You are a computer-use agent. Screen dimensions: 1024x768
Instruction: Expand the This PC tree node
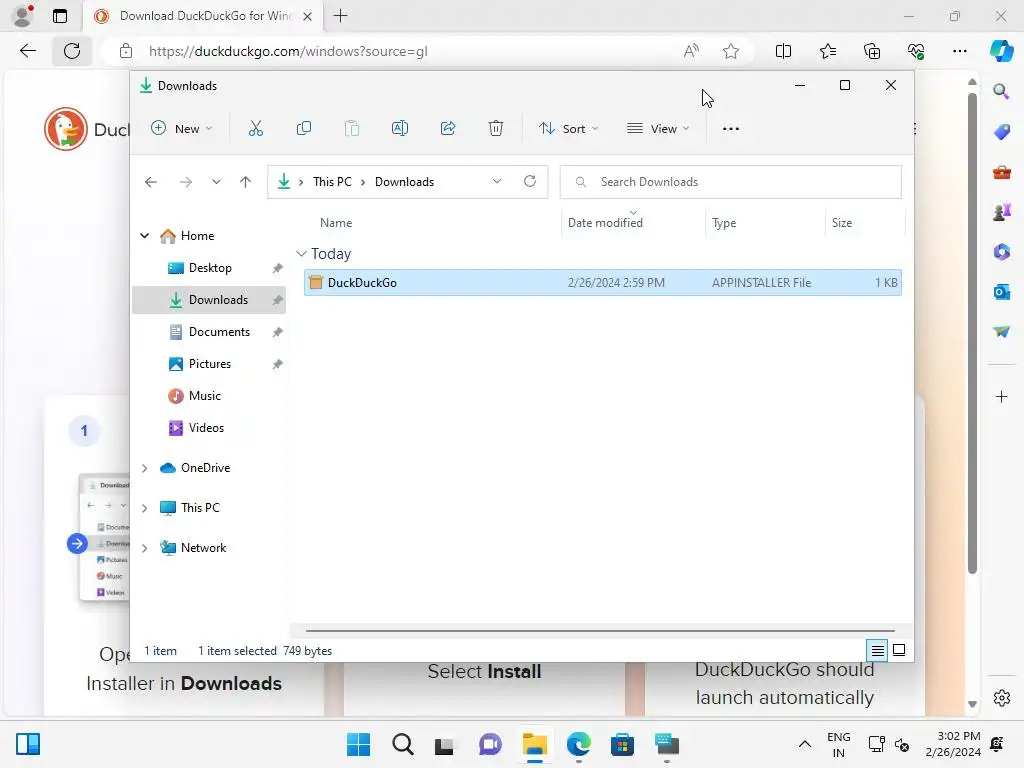(145, 508)
